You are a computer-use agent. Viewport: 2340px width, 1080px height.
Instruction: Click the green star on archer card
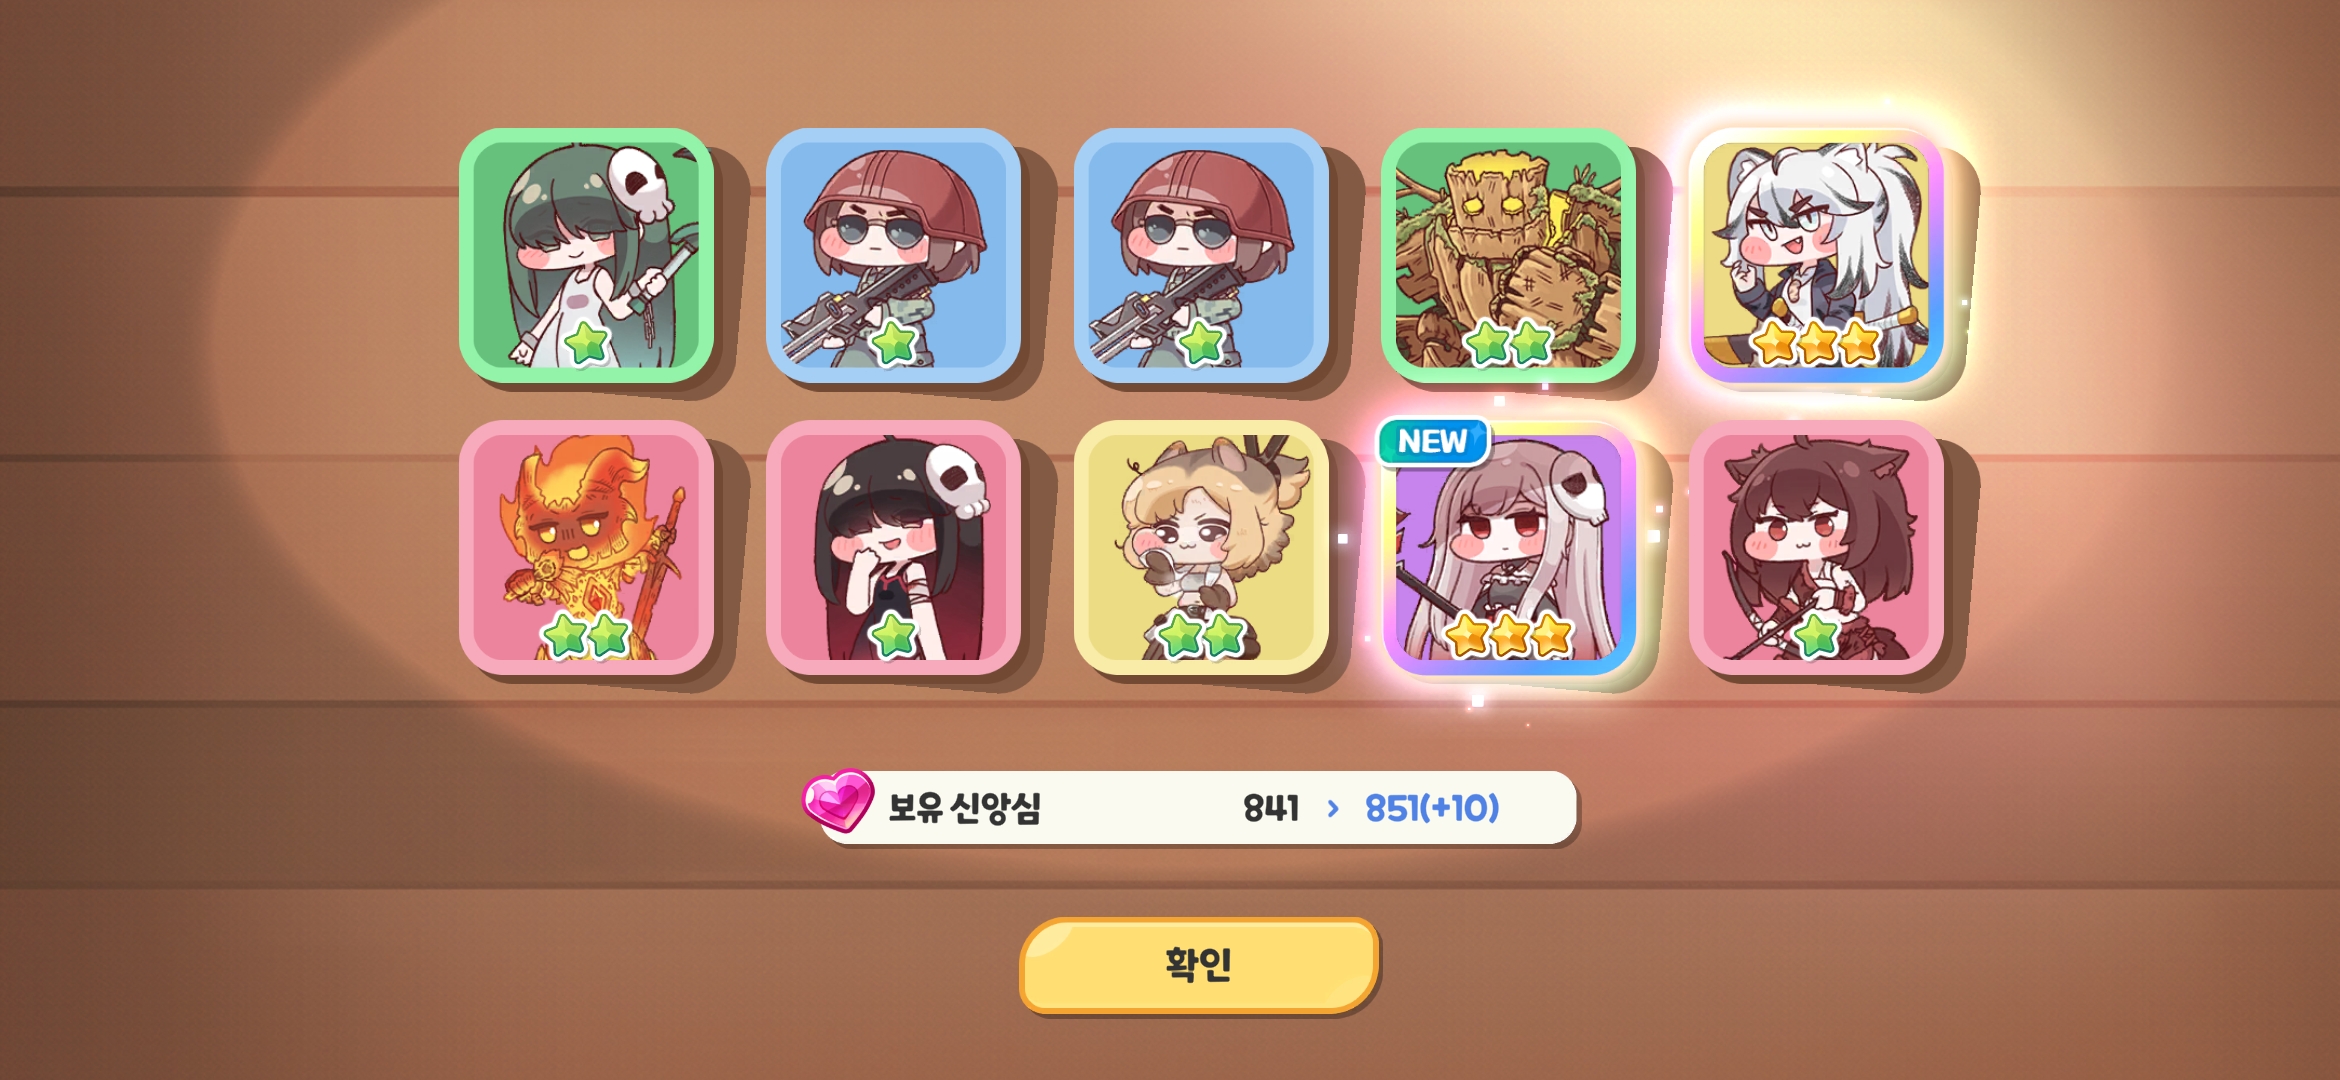pos(1816,635)
